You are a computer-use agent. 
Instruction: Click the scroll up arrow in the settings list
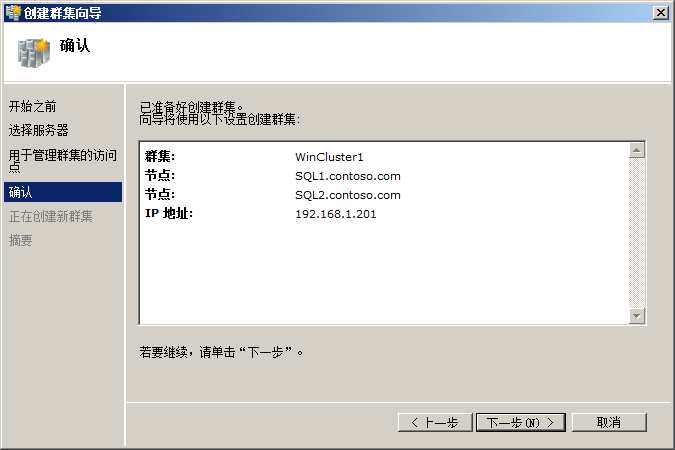pos(636,151)
